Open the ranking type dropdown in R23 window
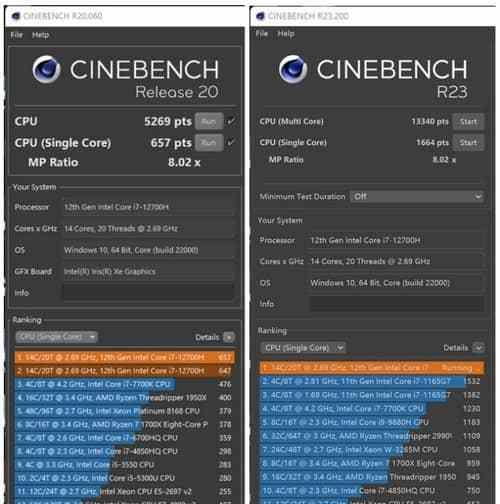This screenshot has width=500, height=504. tap(303, 348)
